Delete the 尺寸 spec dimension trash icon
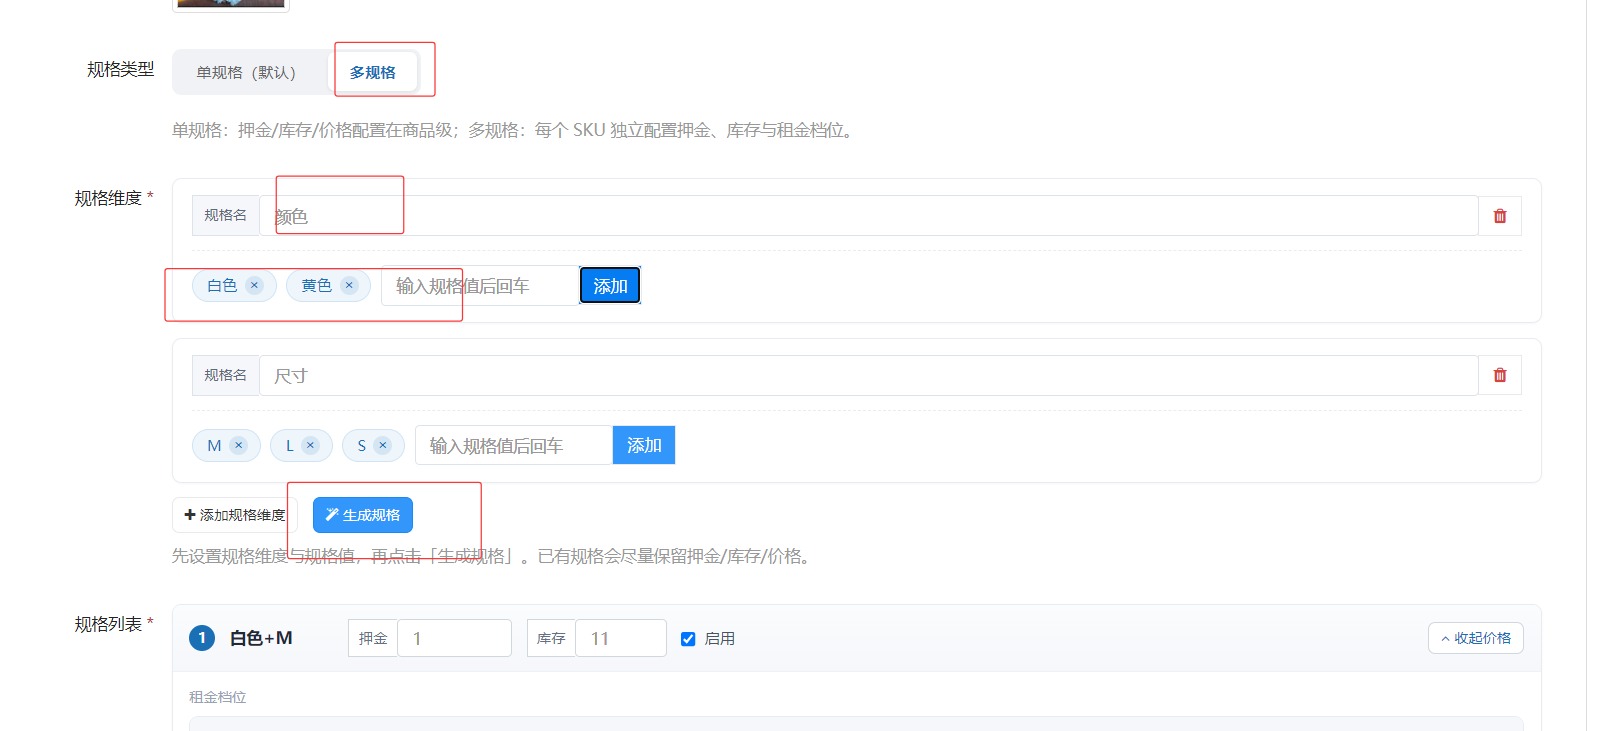The width and height of the screenshot is (1608, 731). coord(1499,375)
